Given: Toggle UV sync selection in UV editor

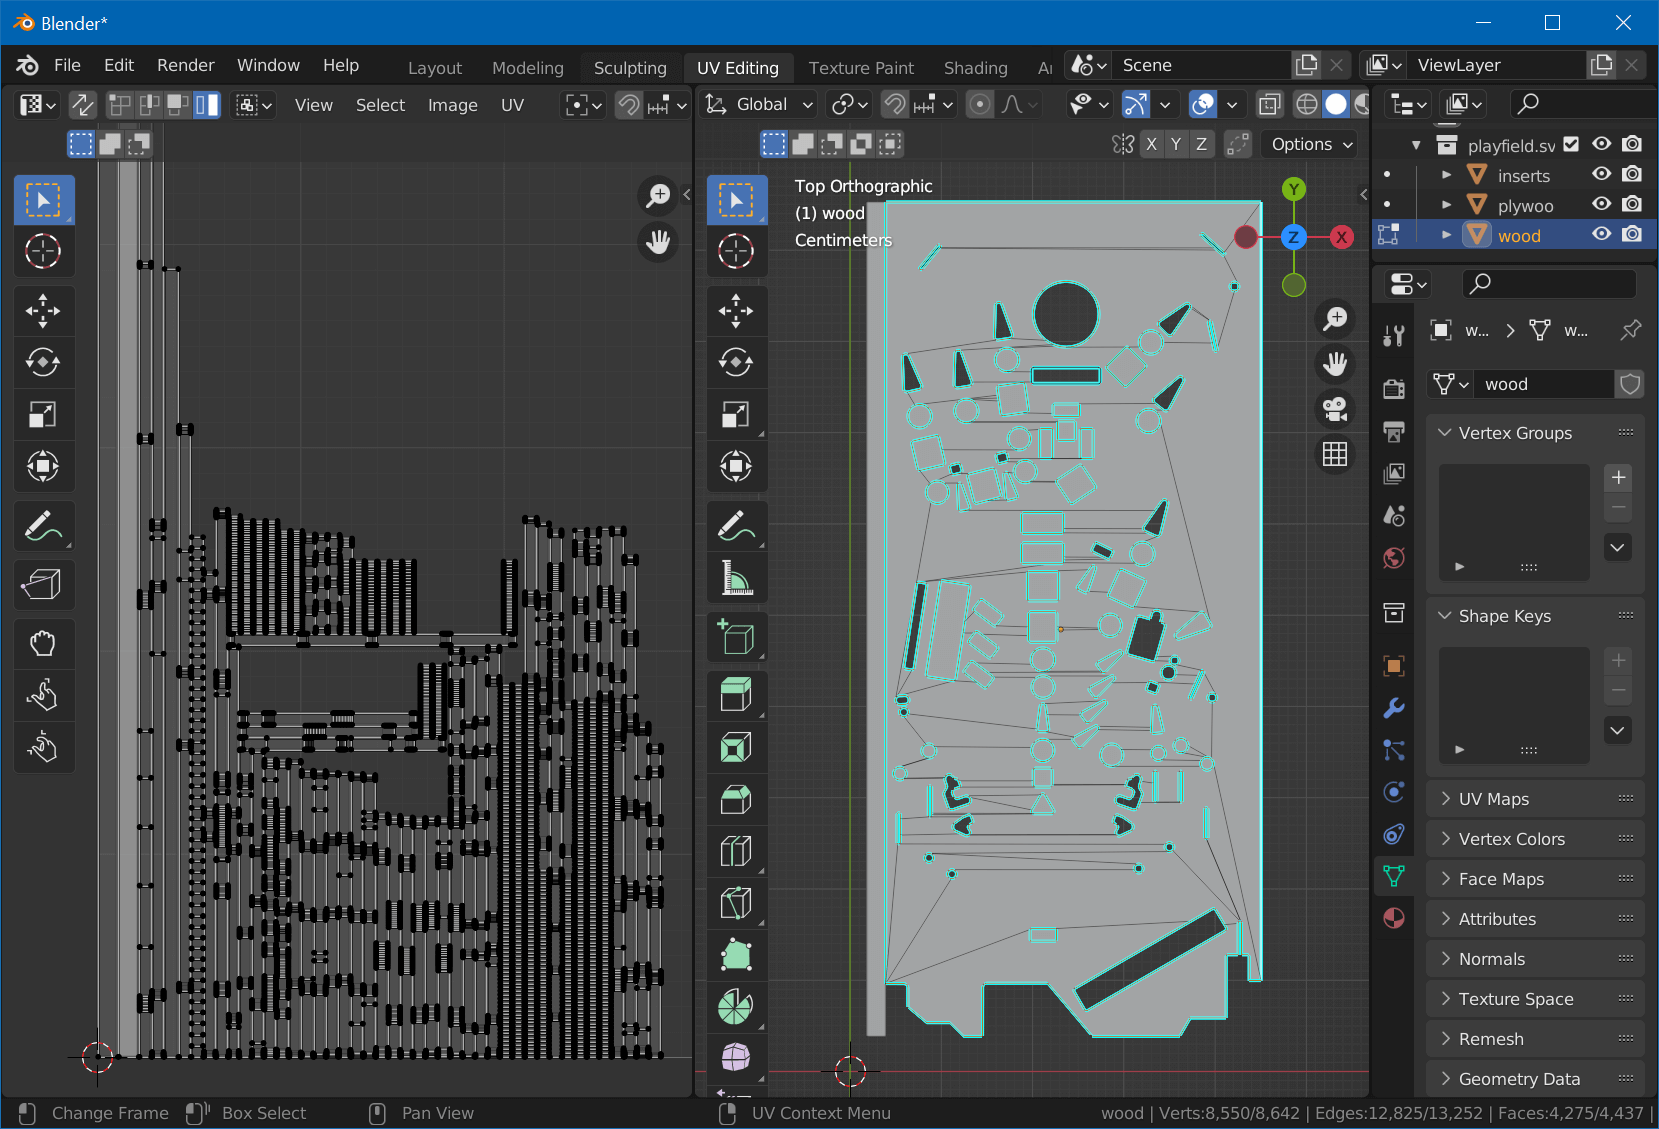Looking at the screenshot, I should click(x=82, y=104).
